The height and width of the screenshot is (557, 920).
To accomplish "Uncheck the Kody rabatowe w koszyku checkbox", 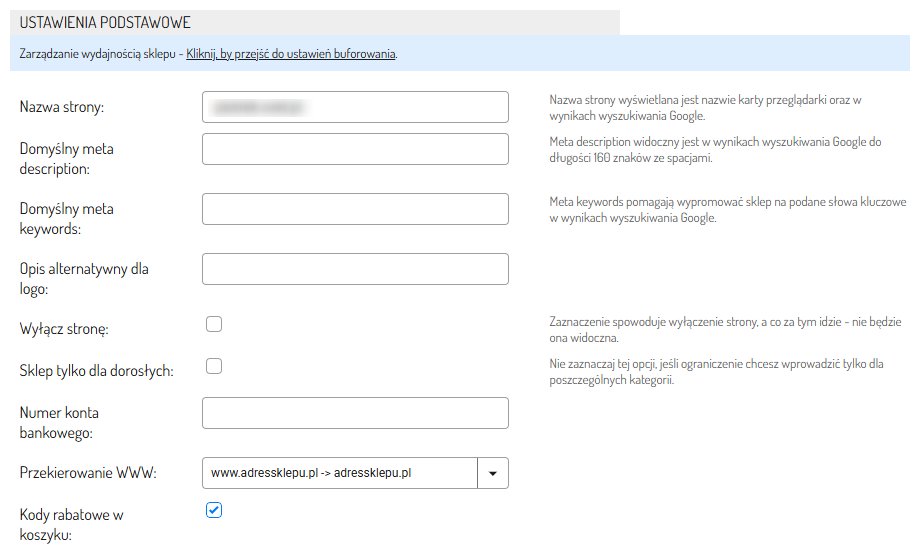I will (x=214, y=510).
